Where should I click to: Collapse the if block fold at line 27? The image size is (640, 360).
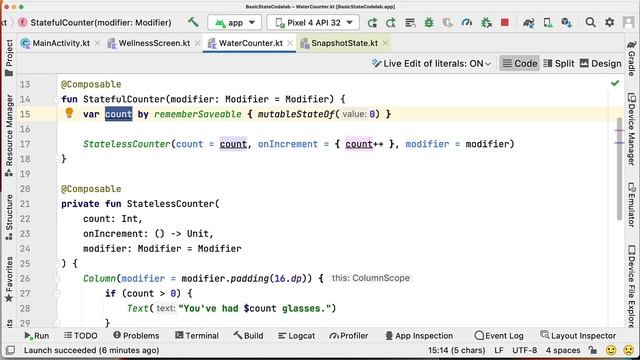(57, 293)
